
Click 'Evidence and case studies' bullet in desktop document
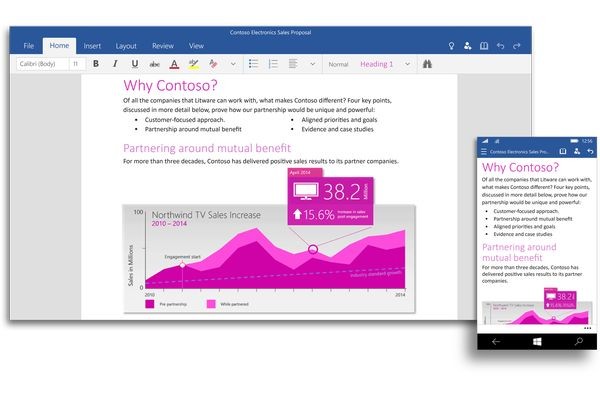coord(338,129)
